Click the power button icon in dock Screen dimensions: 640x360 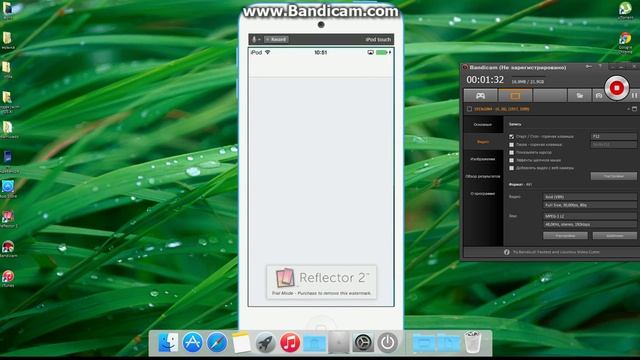click(x=387, y=342)
